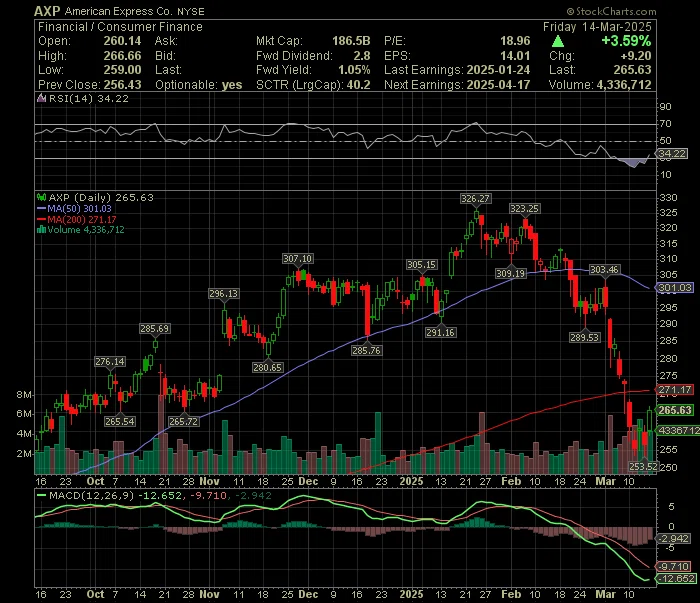
Task: Click the MA(200) 271.17 legend entry
Action: click(82, 219)
